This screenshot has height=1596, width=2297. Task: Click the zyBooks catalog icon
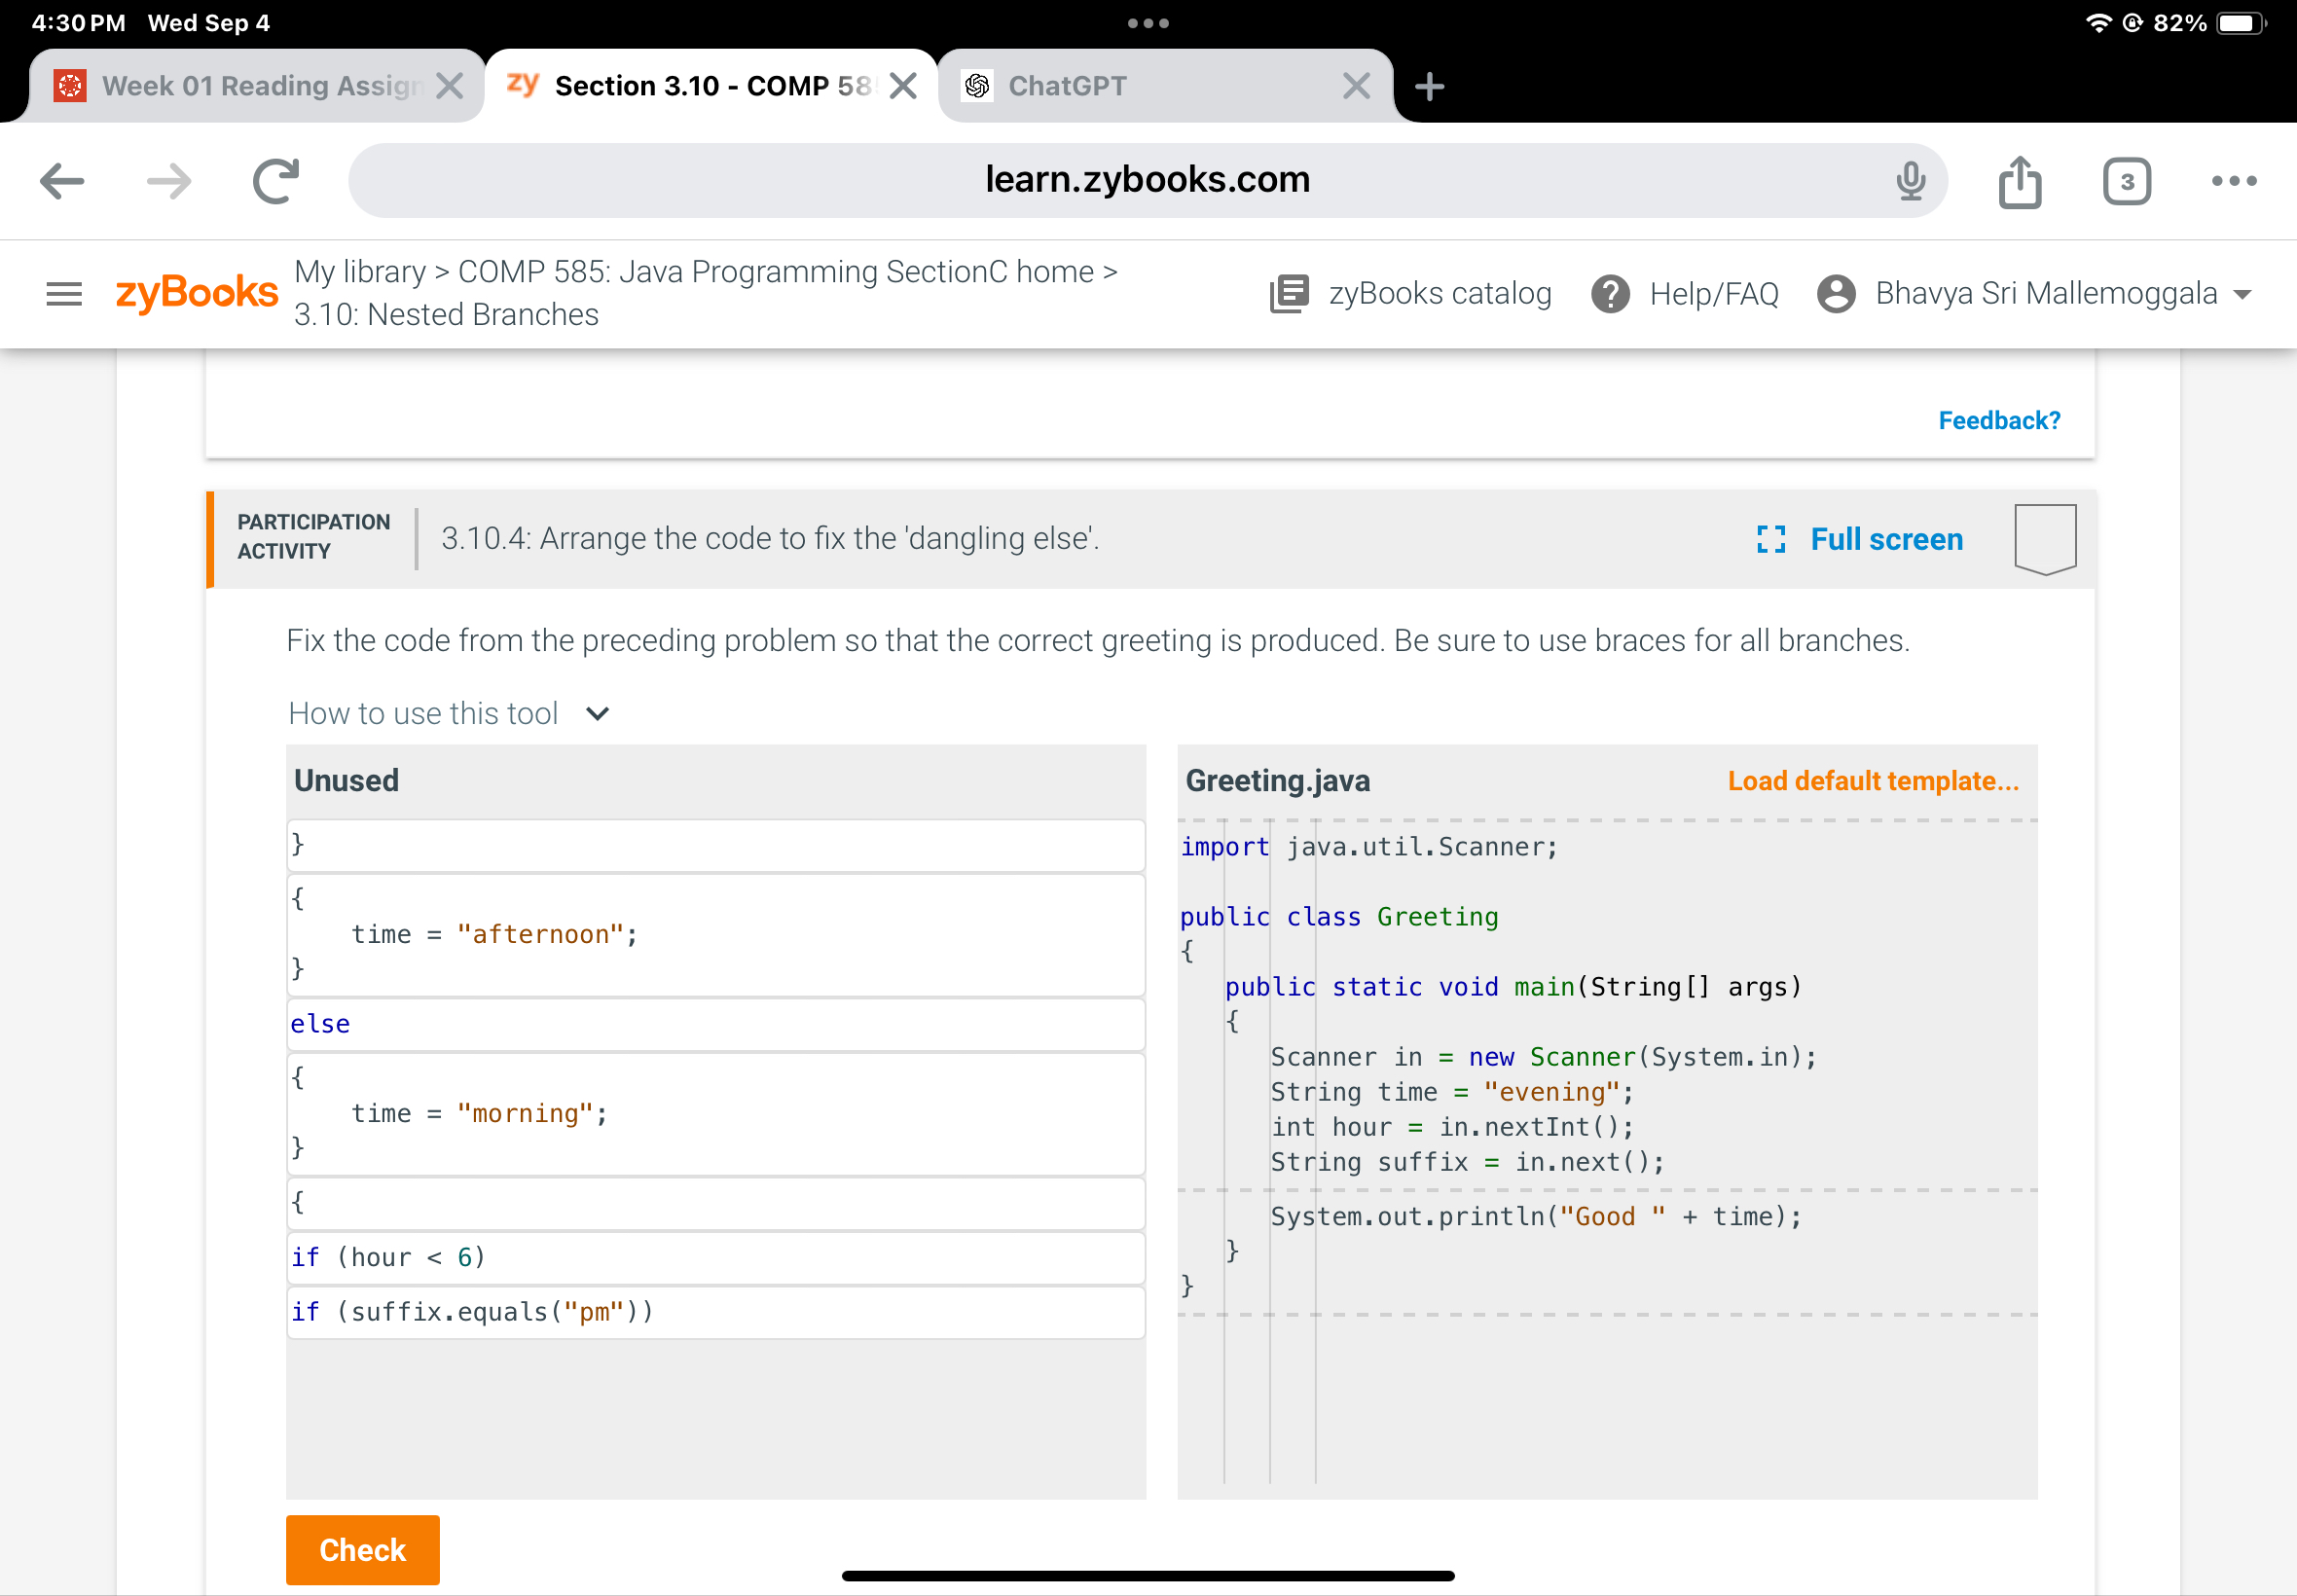tap(1289, 294)
